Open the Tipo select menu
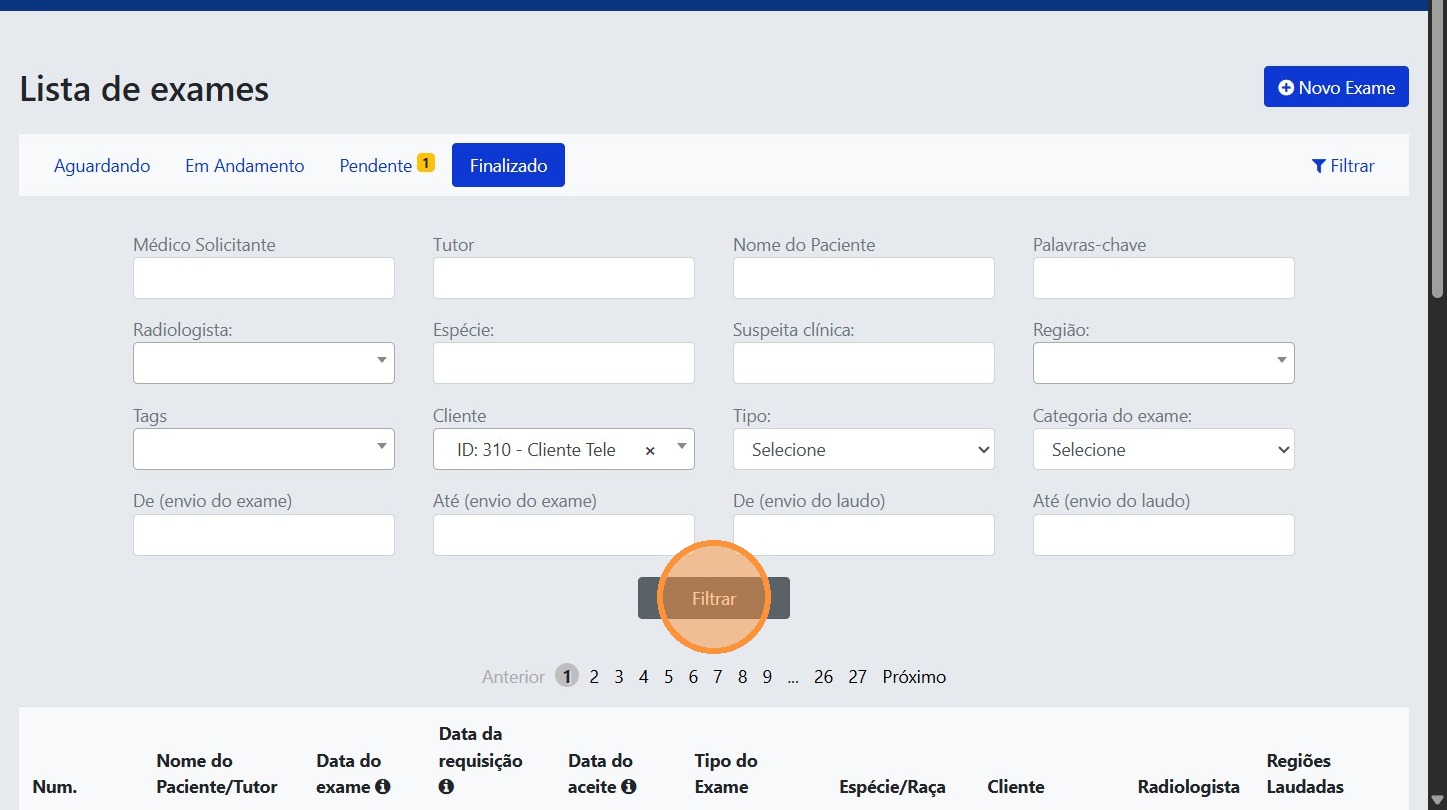This screenshot has height=810, width=1447. 863,450
